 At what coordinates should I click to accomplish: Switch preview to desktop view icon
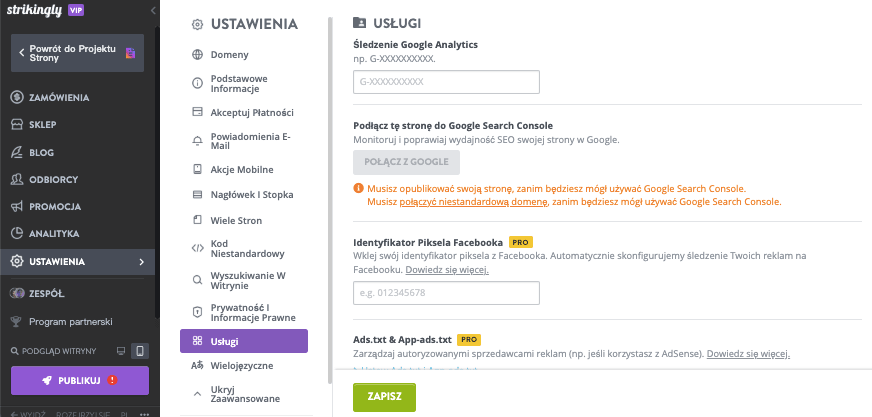tap(120, 351)
